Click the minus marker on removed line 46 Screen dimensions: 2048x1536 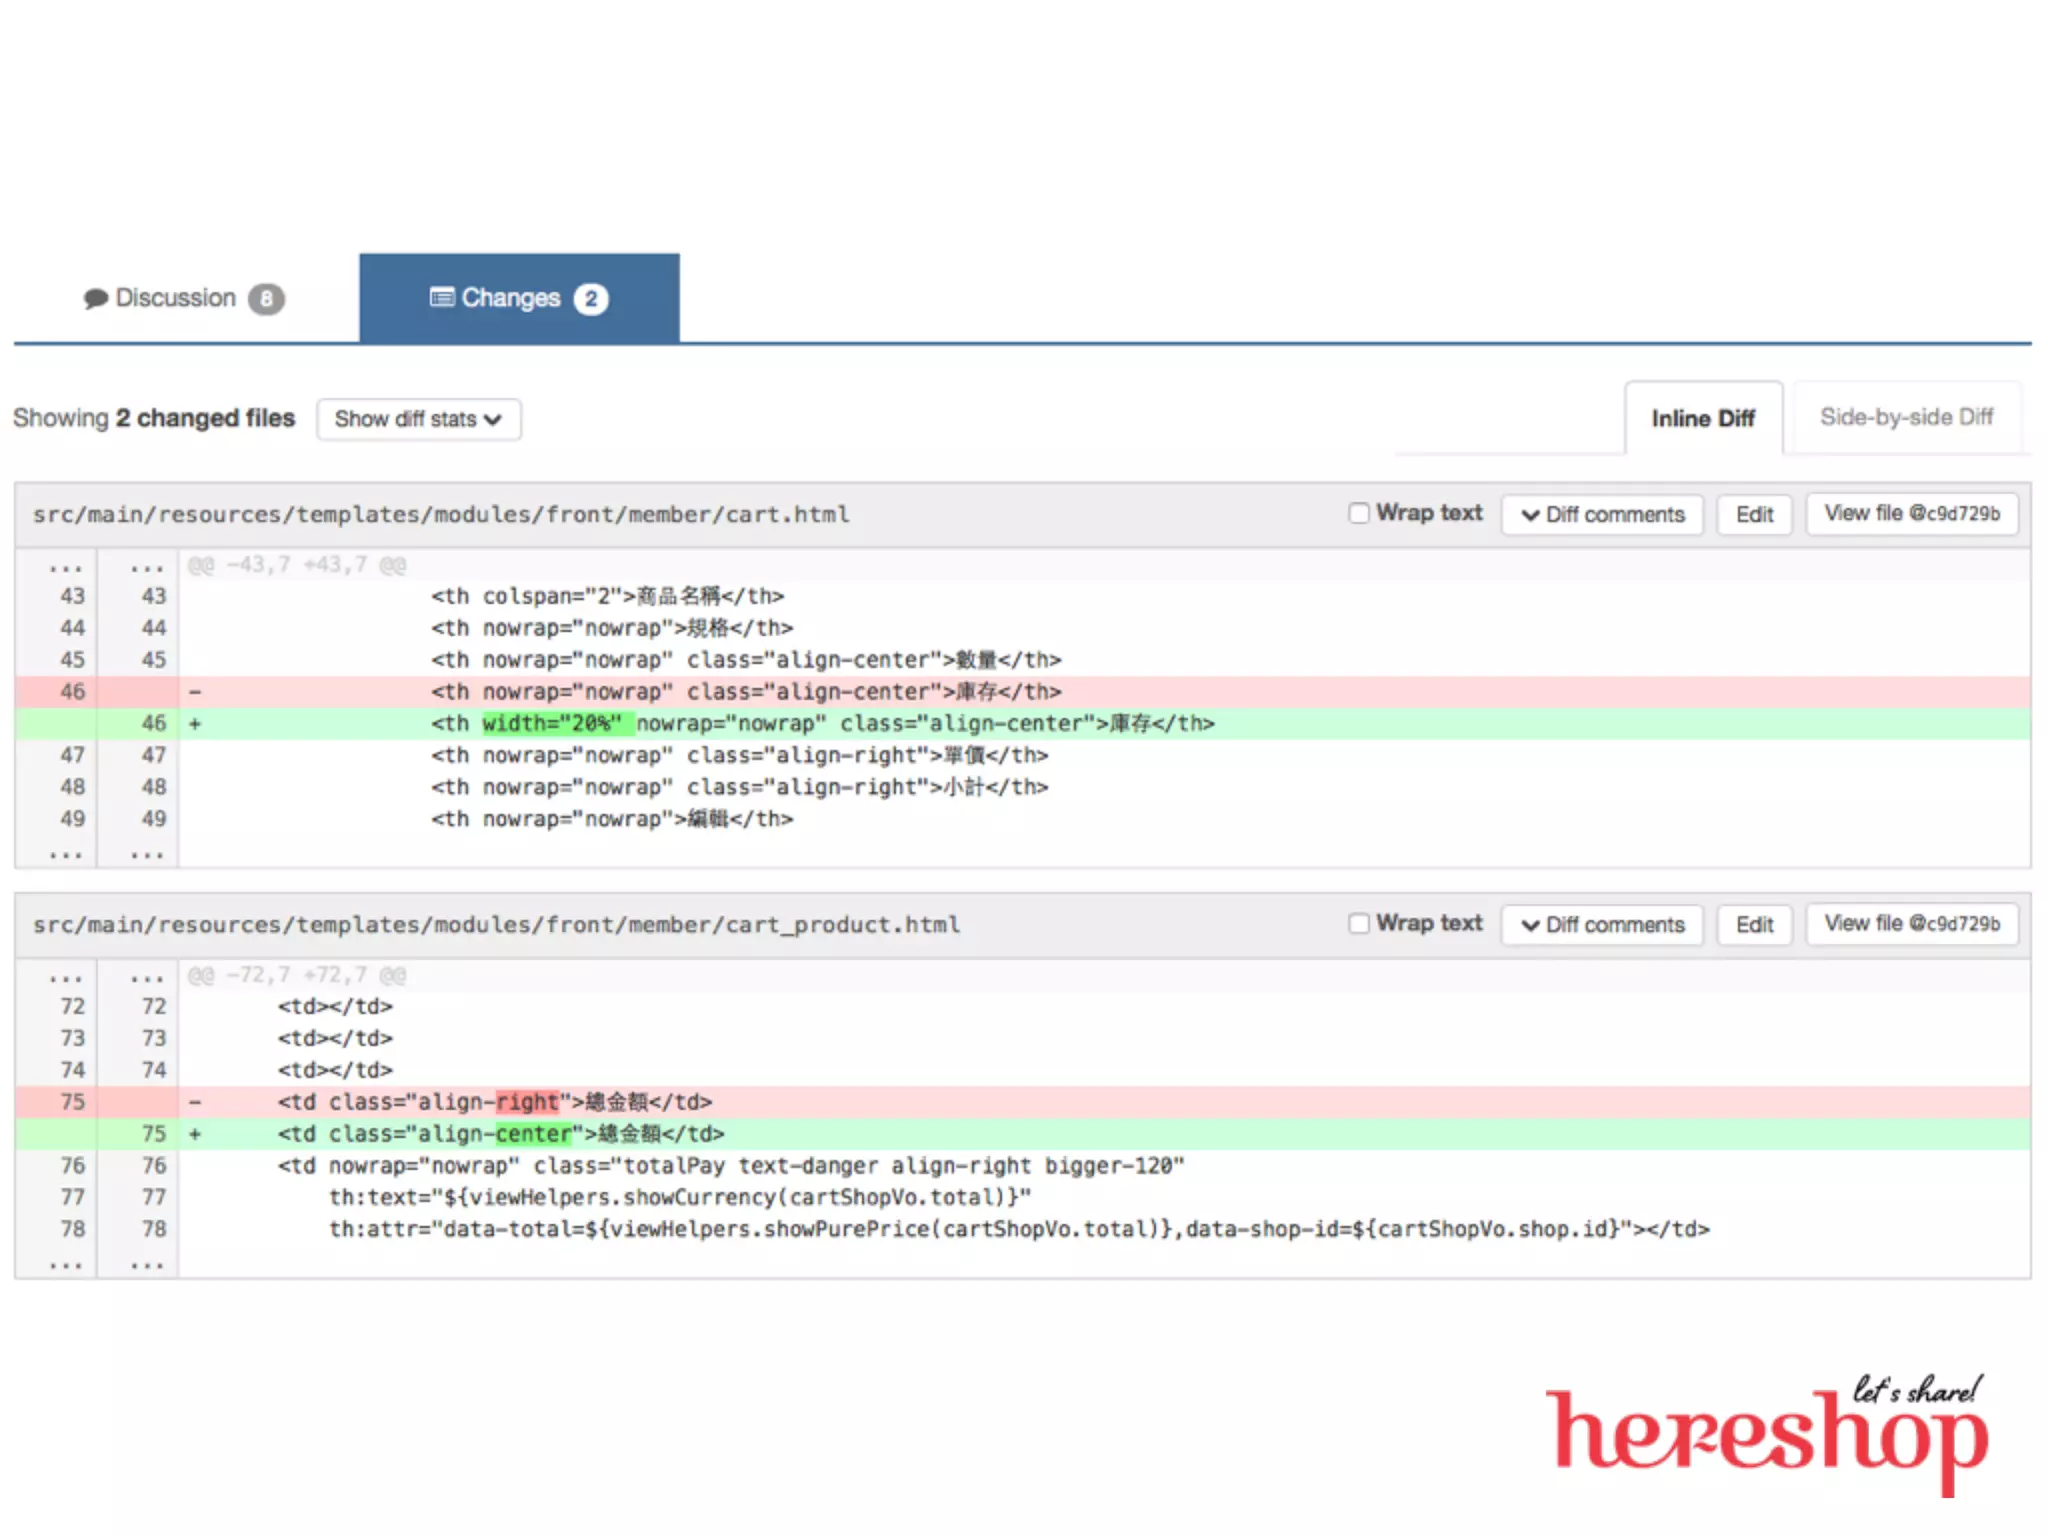(195, 692)
